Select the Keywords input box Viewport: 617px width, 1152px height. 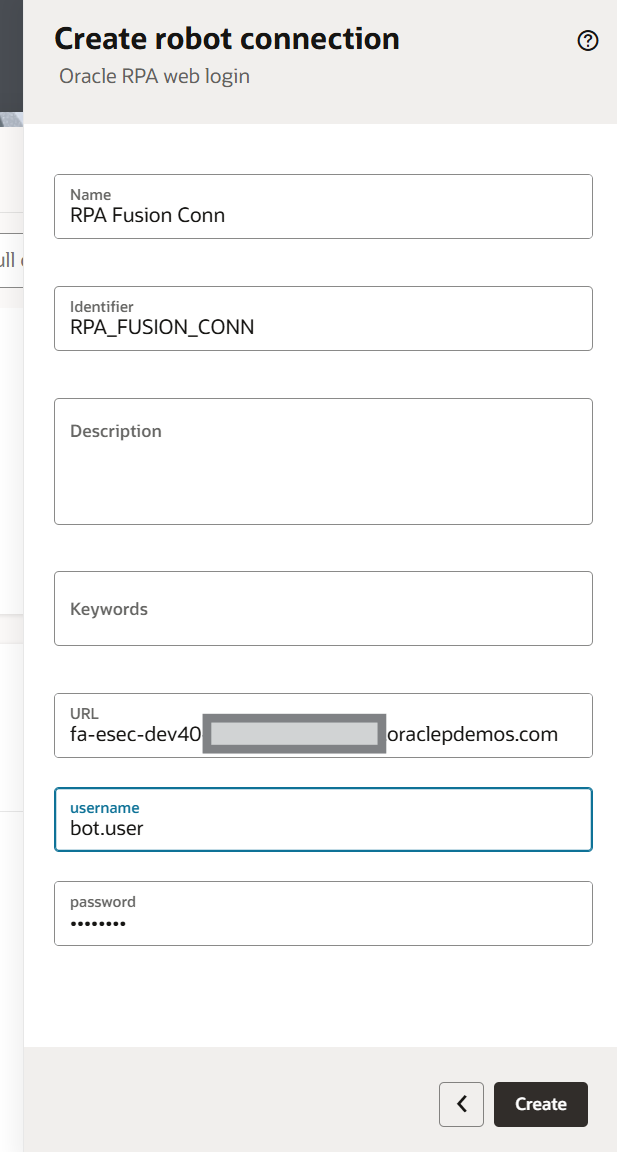[x=323, y=608]
